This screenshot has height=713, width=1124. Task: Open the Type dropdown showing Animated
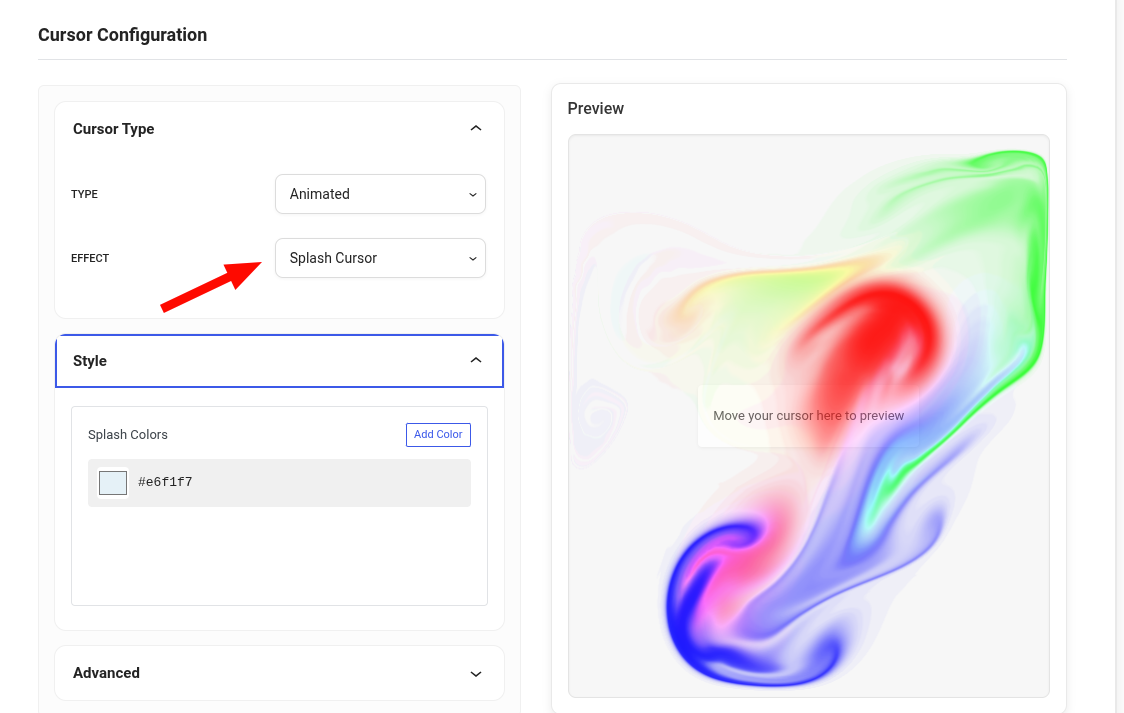click(x=380, y=194)
